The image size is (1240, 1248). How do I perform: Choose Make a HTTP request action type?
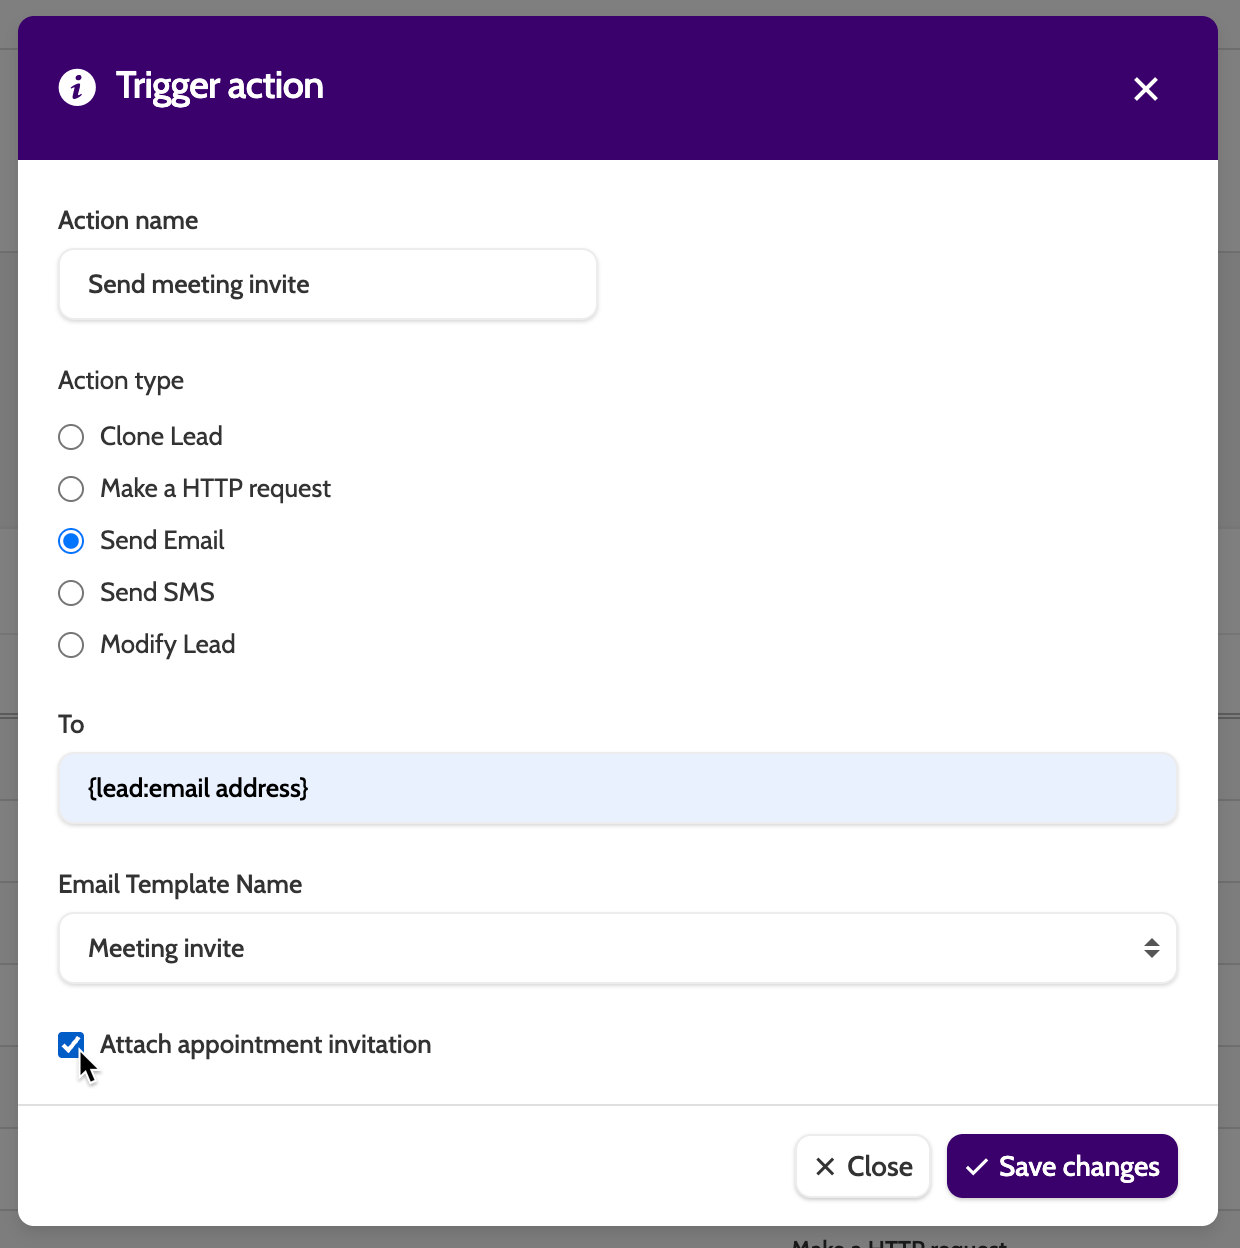point(71,489)
